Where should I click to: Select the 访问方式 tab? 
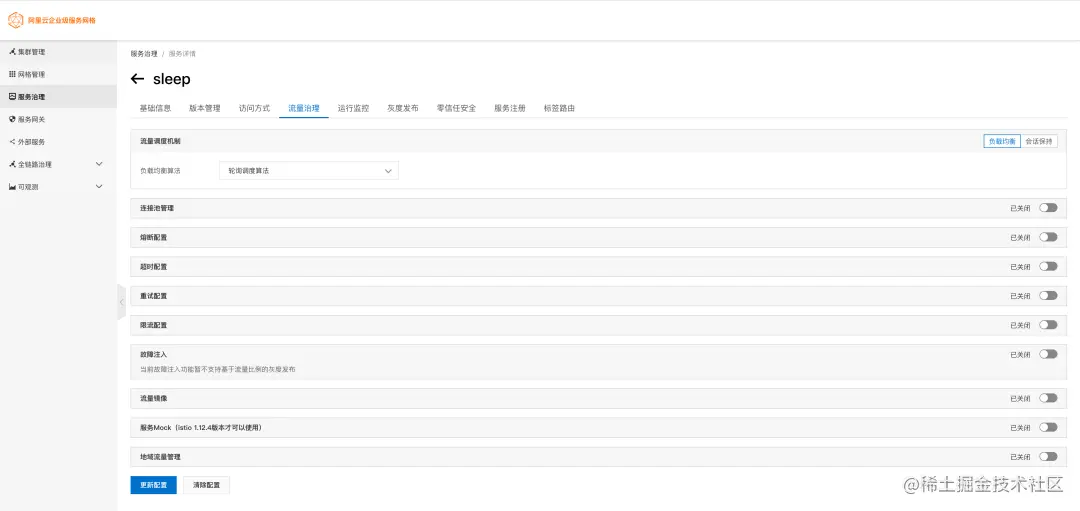[254, 108]
